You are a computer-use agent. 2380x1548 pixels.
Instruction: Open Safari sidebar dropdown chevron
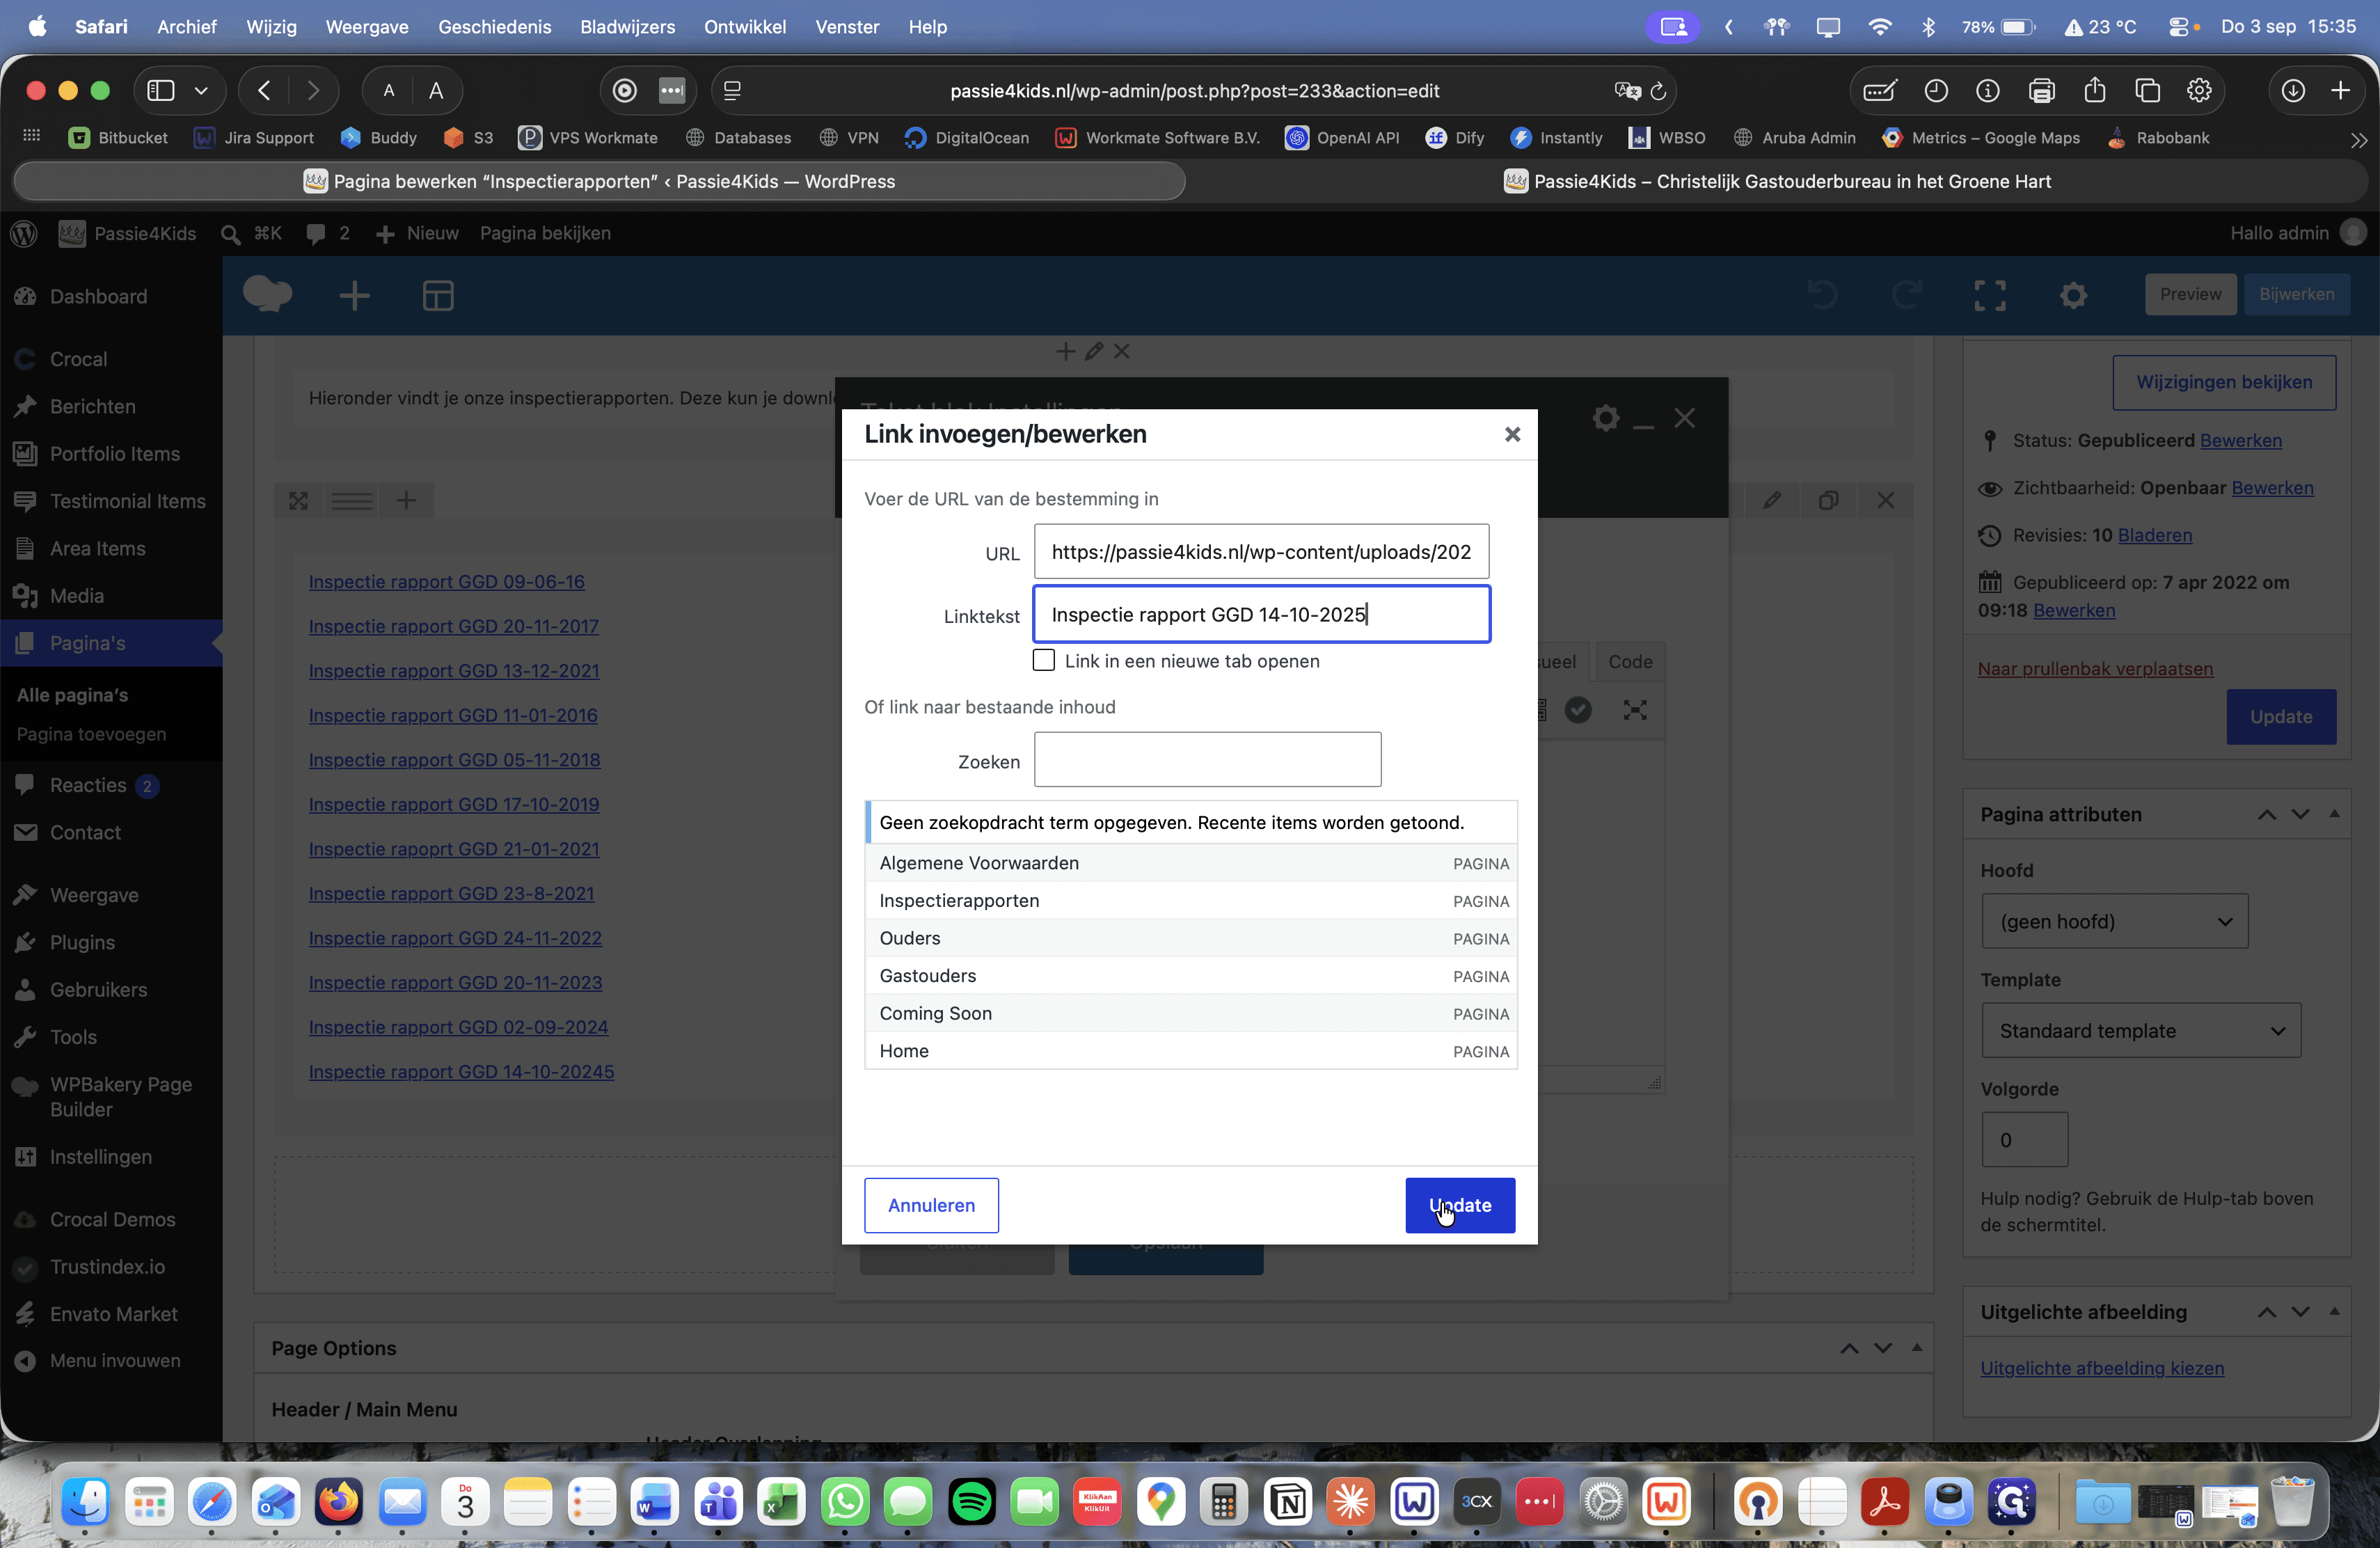coord(201,91)
